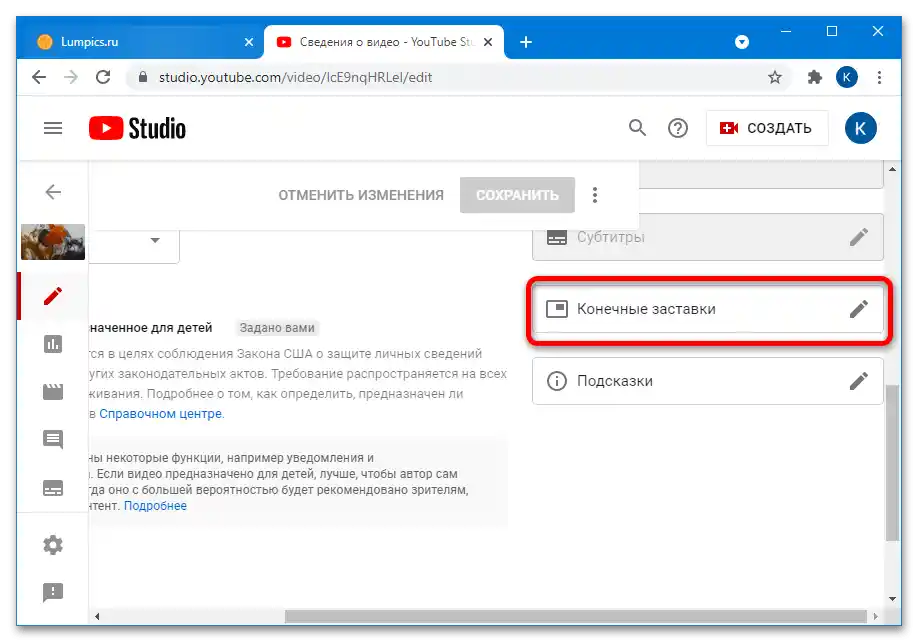Open the YouTube Studio navigation hamburger menu

[x=52, y=128]
